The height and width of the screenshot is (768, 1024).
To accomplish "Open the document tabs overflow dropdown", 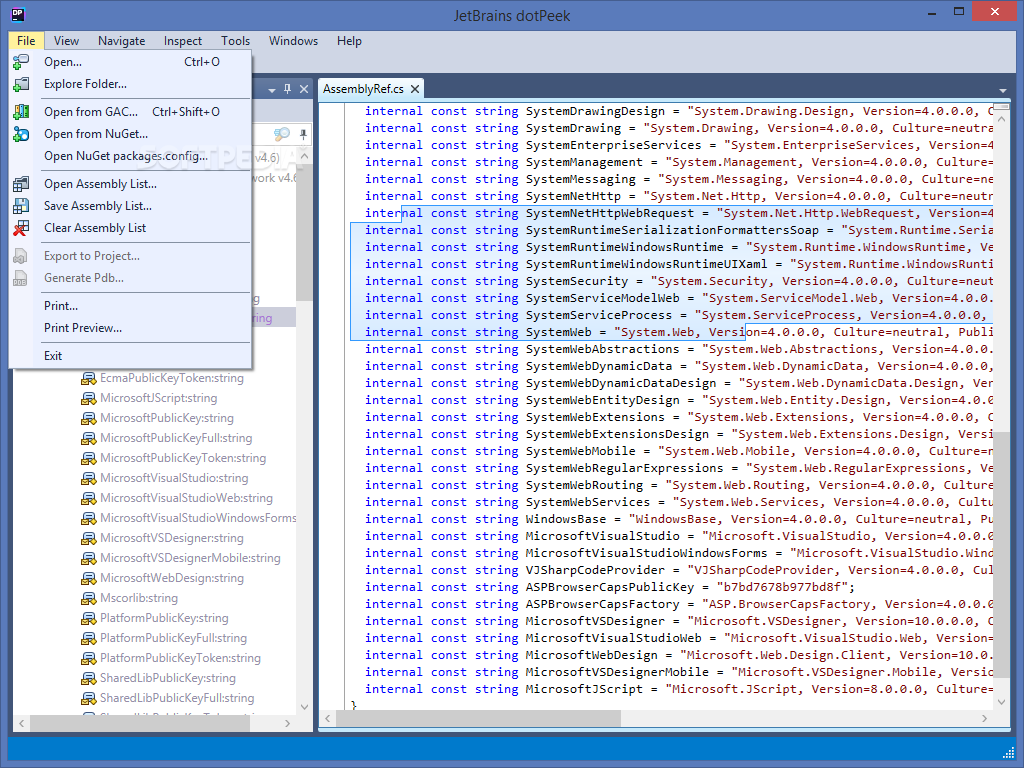I will 1002,91.
